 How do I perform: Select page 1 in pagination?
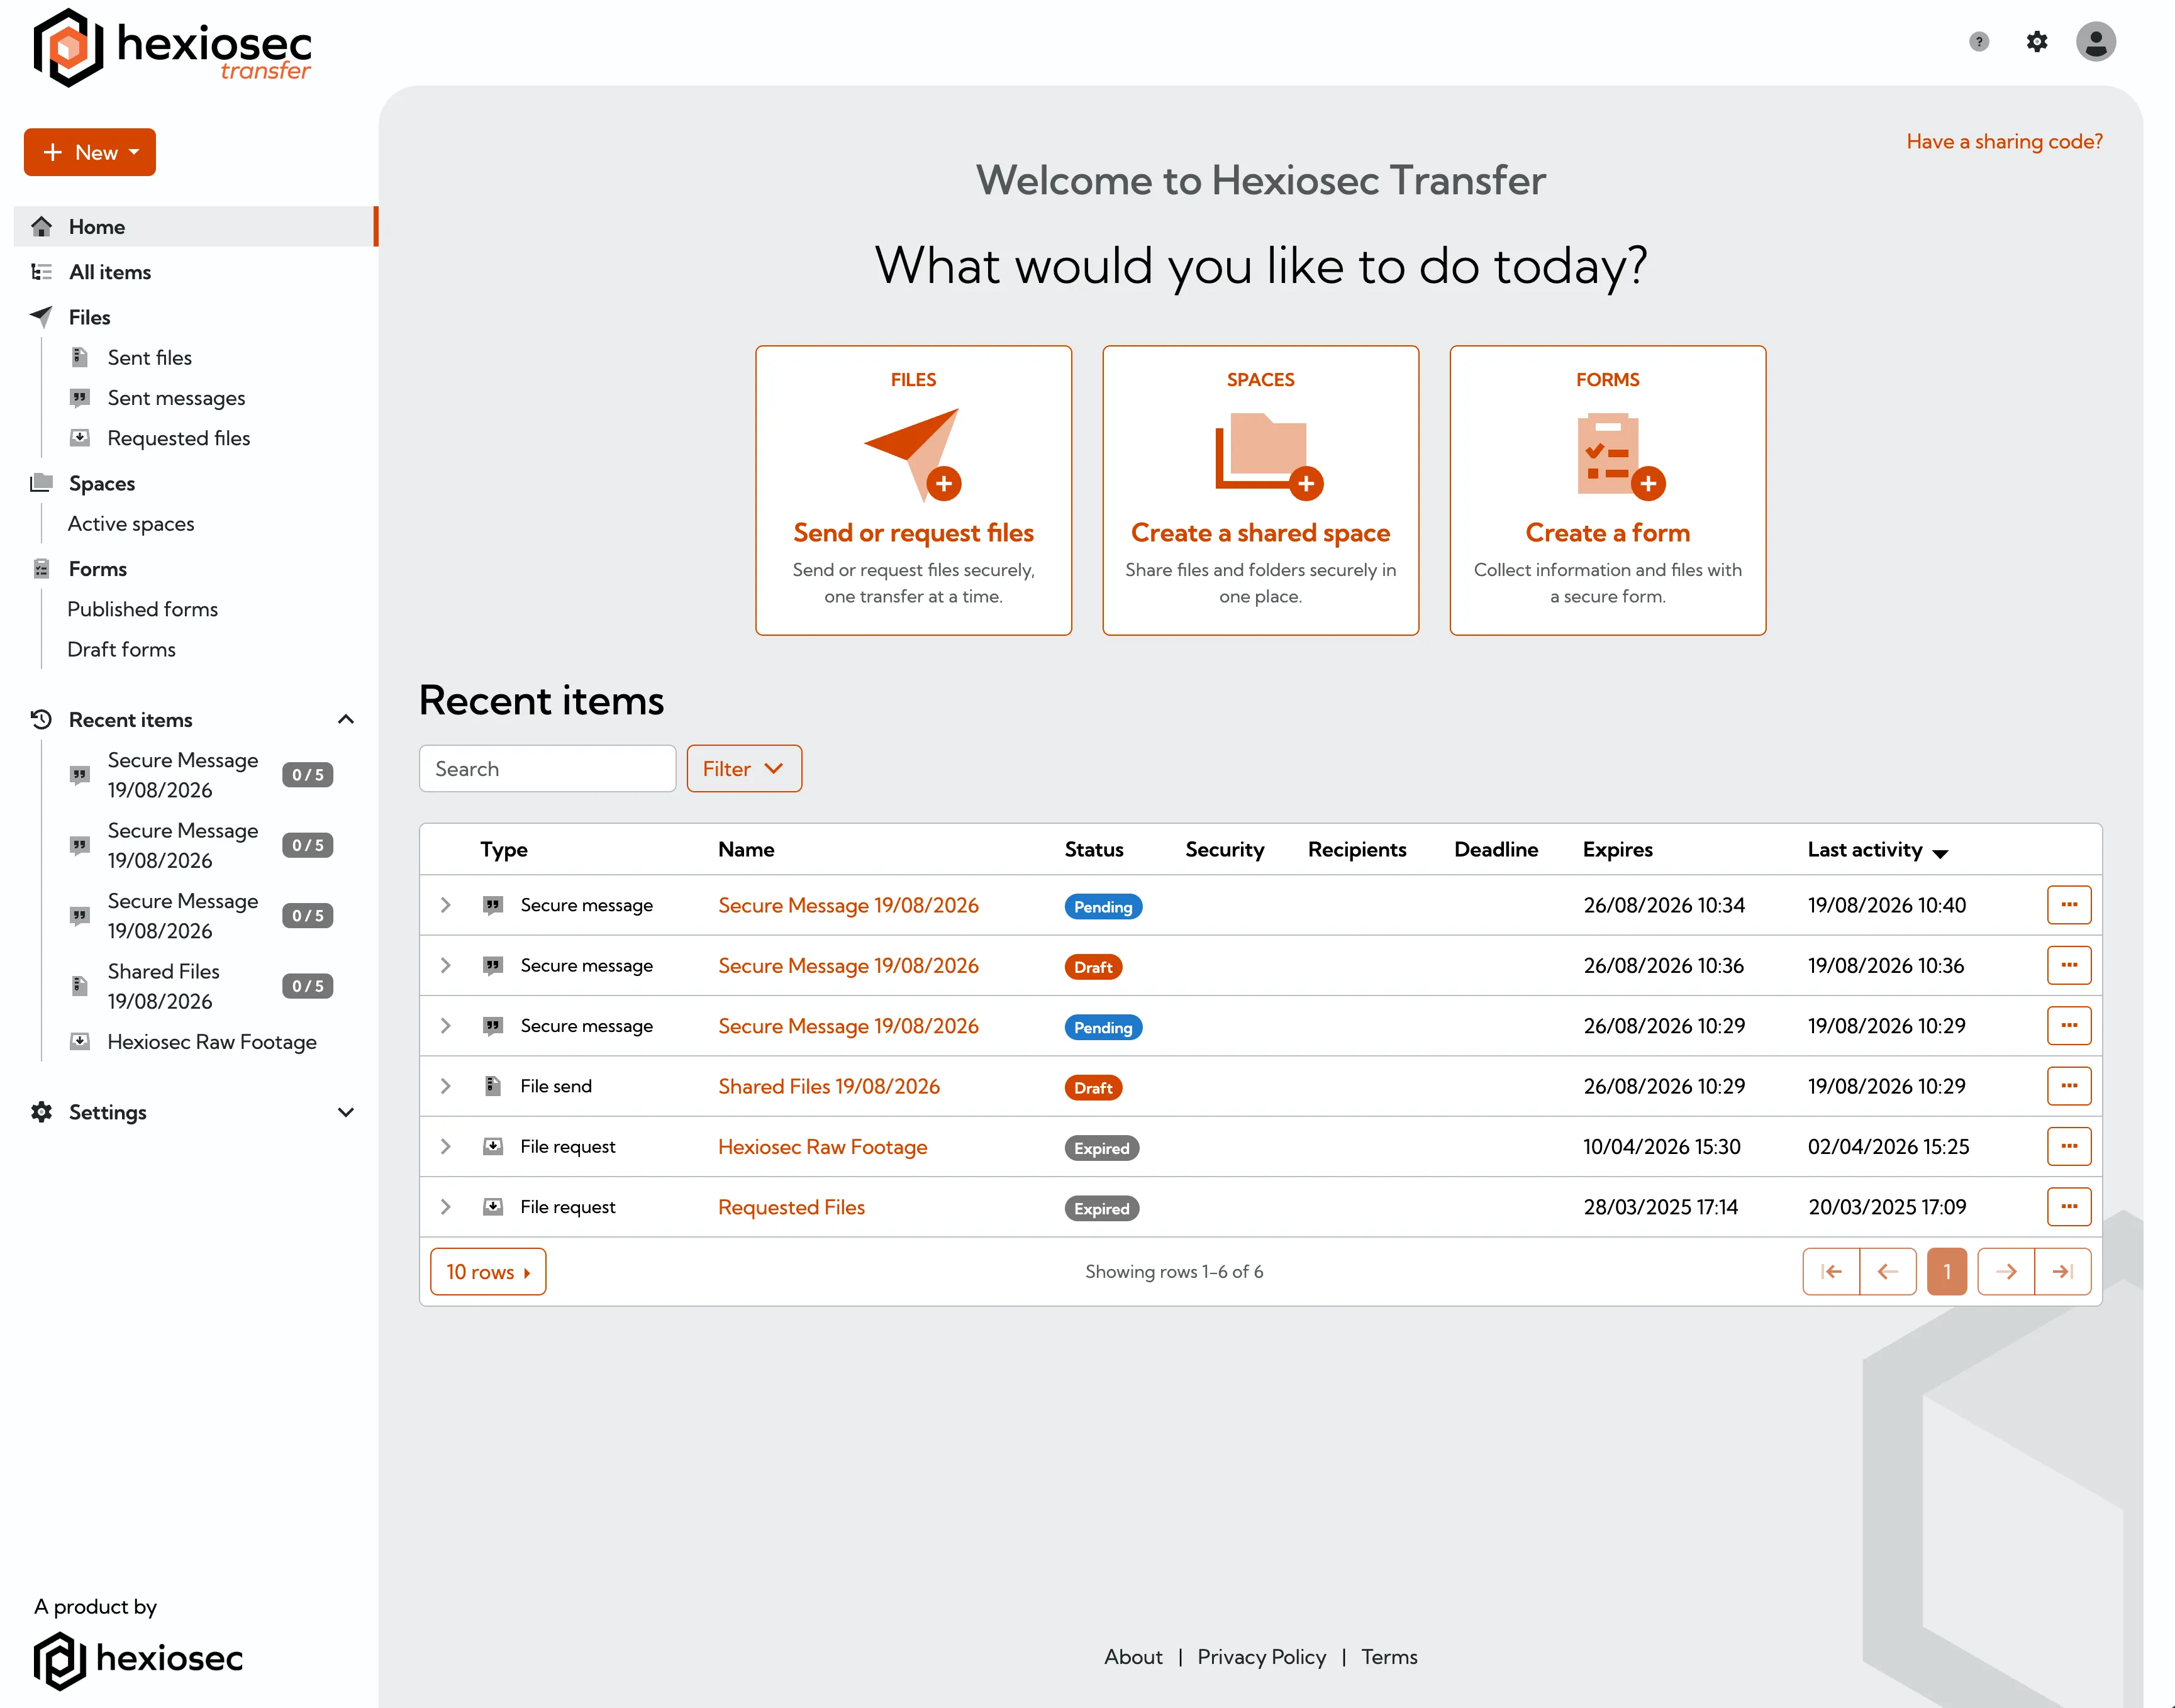coord(1947,1271)
